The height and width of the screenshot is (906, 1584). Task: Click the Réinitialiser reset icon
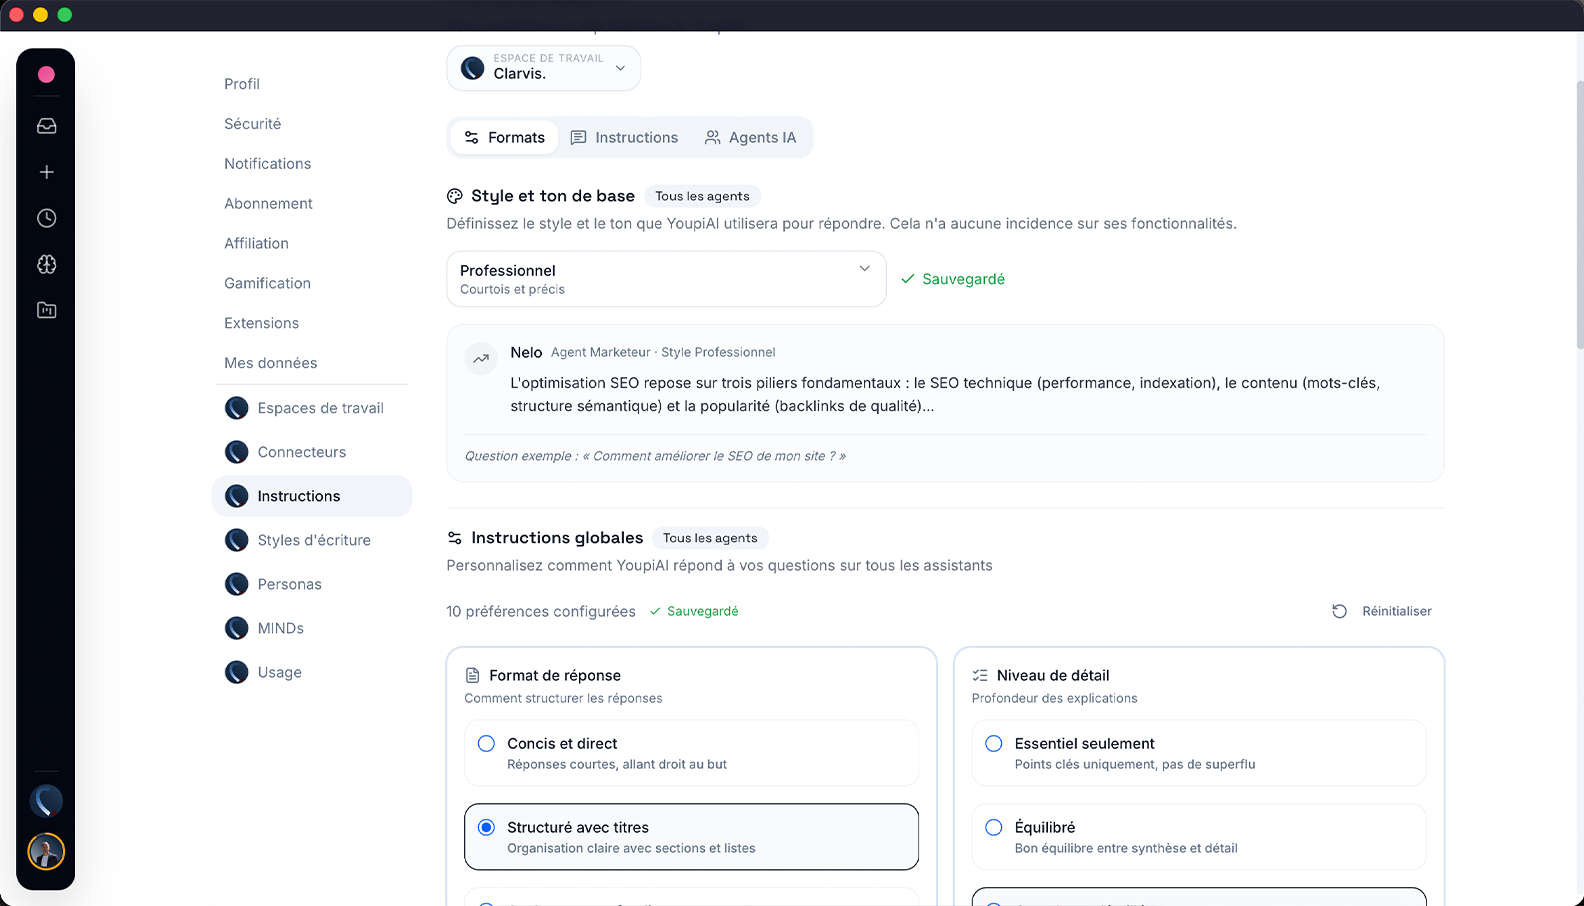[x=1339, y=611]
